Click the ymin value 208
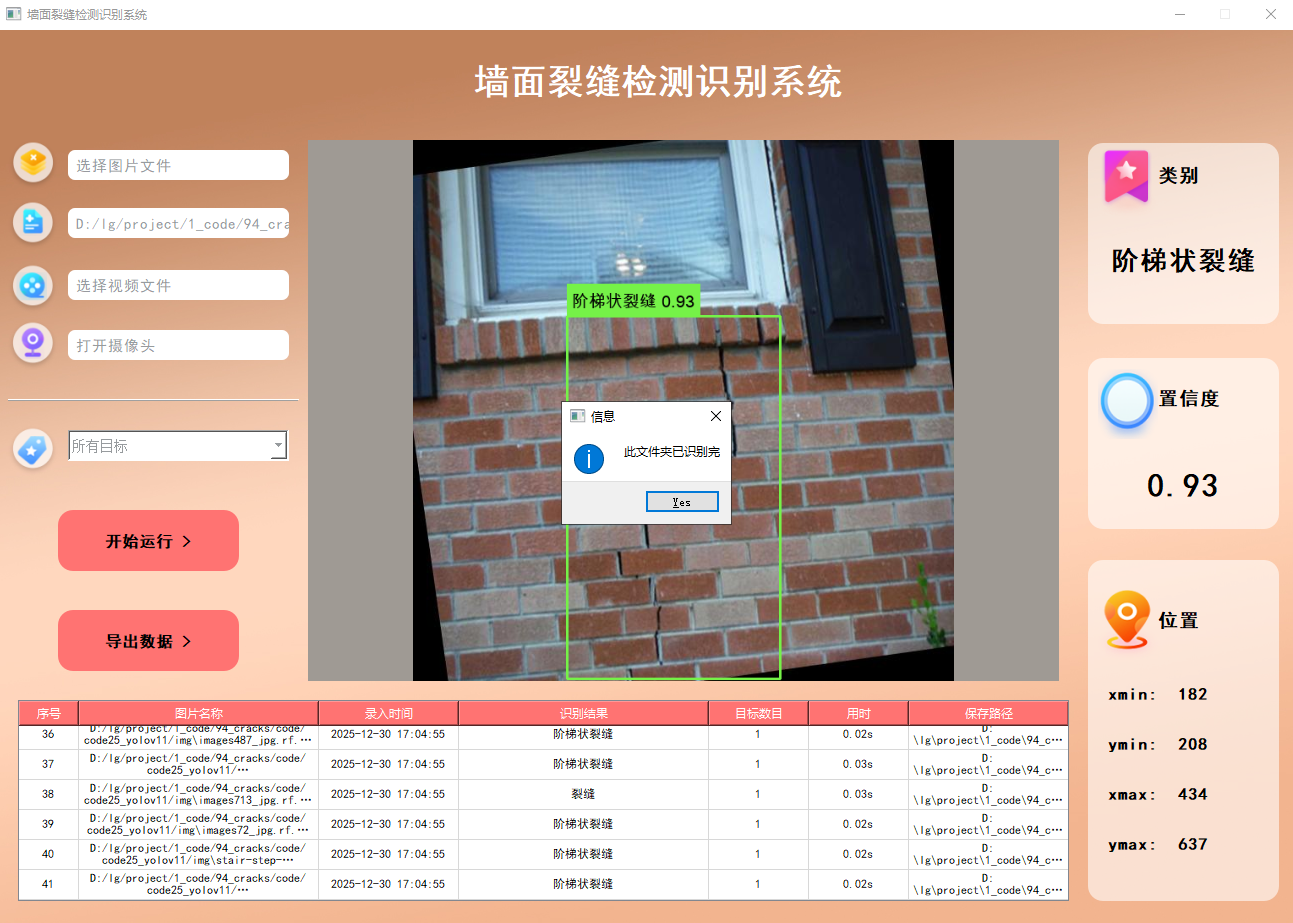 pyautogui.click(x=1192, y=744)
